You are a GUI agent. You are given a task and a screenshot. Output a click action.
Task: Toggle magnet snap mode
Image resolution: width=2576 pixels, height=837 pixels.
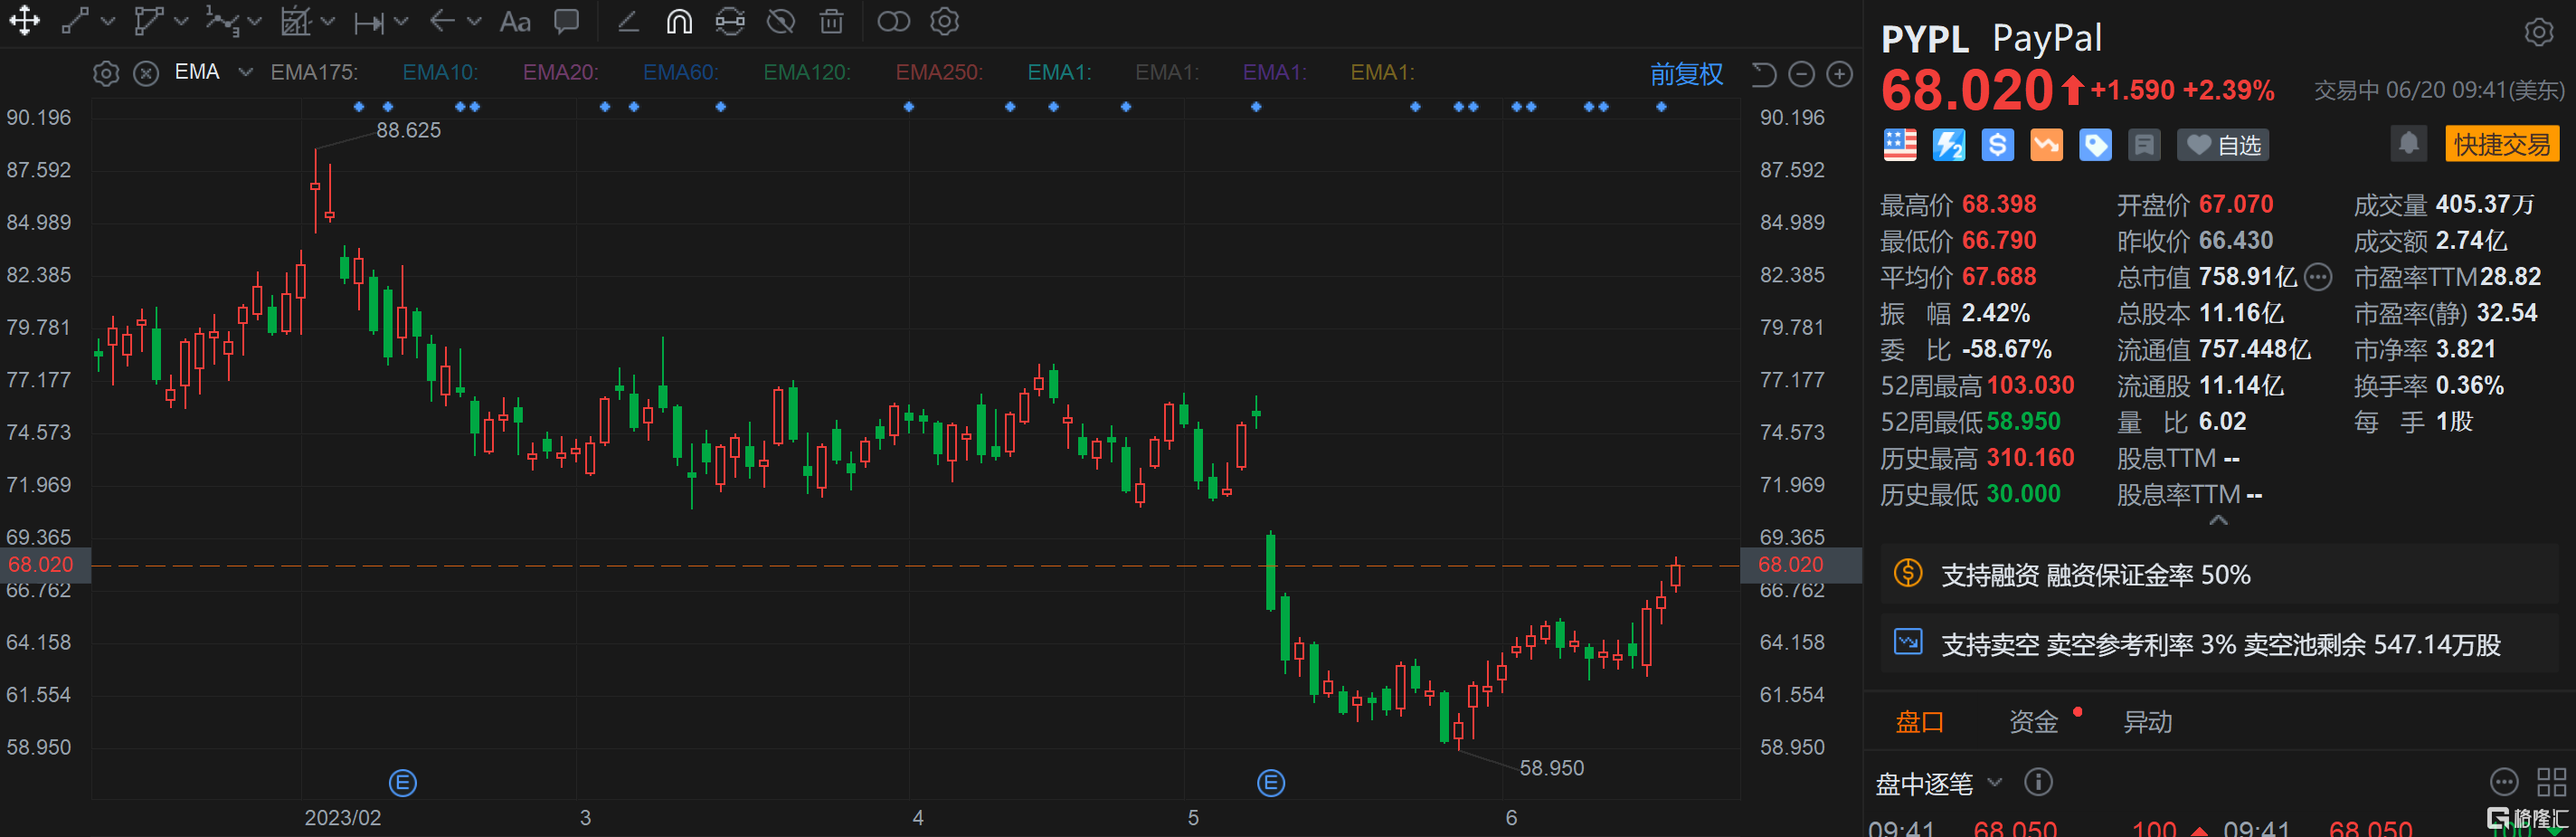pyautogui.click(x=679, y=21)
